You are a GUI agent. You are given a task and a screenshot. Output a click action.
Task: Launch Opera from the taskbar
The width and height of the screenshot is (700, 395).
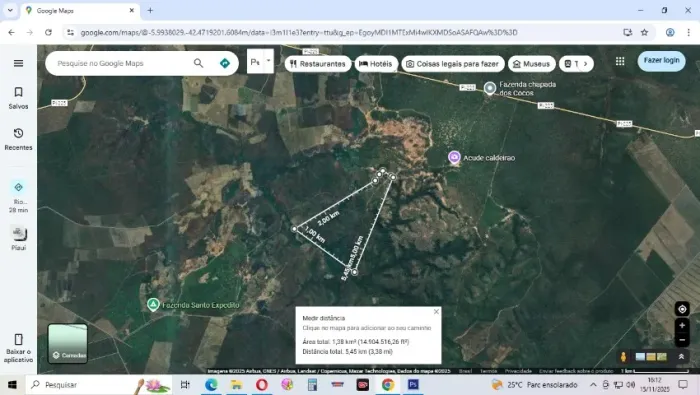262,385
